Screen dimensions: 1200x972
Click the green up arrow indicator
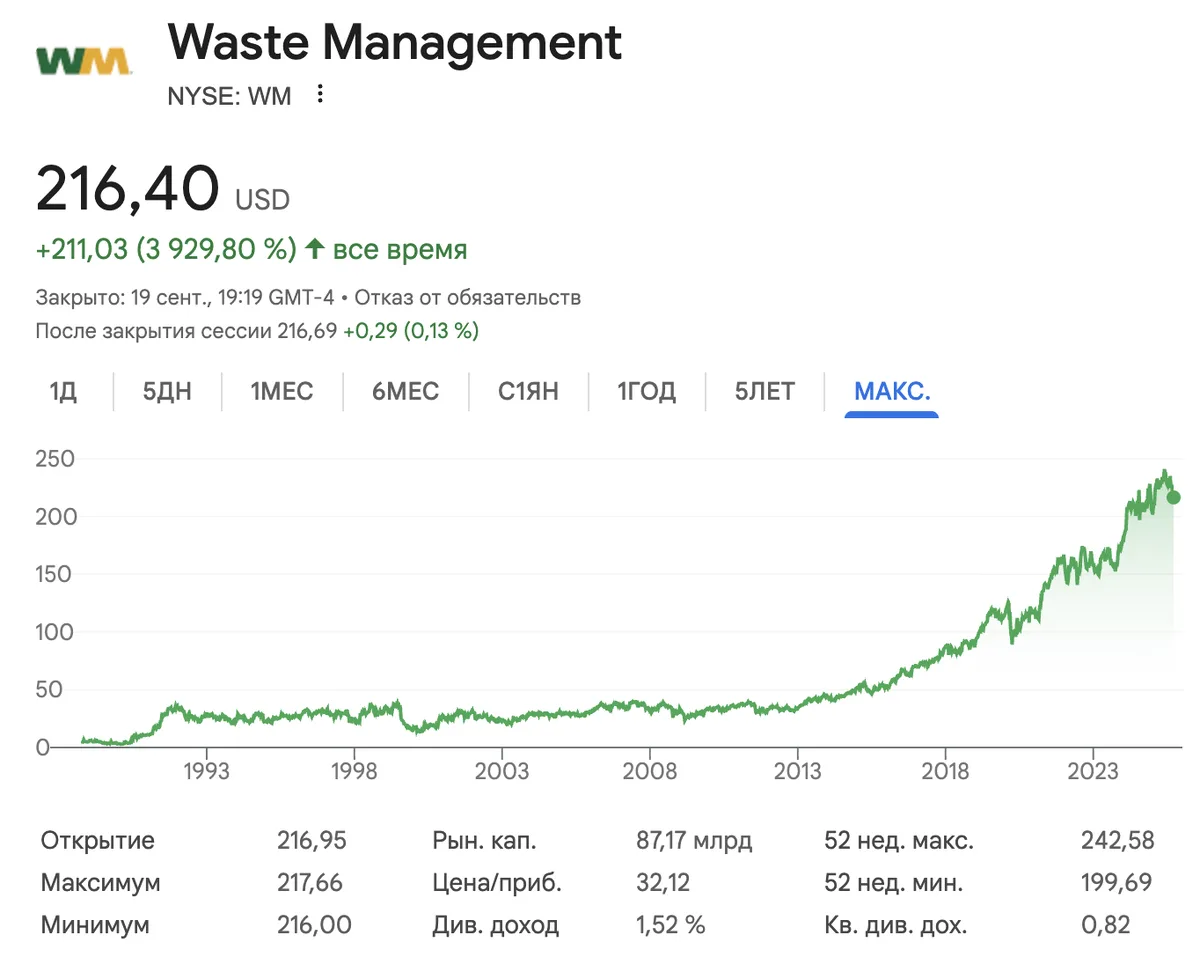[x=314, y=249]
